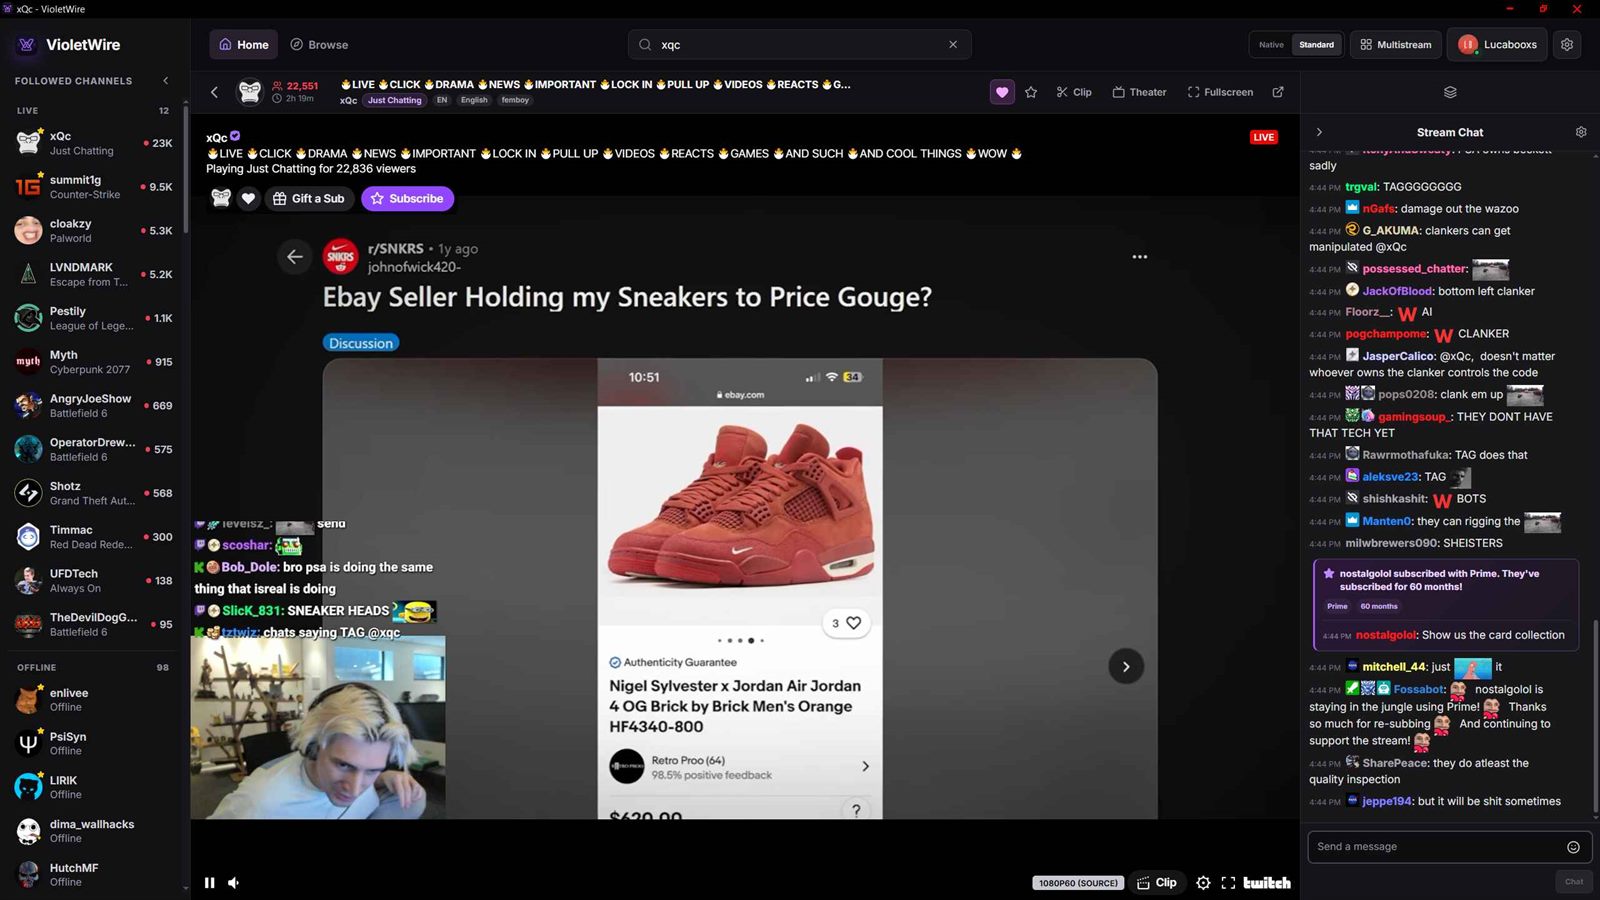Click the Fossabot username in chat
This screenshot has height=900, width=1600.
pyautogui.click(x=1419, y=689)
